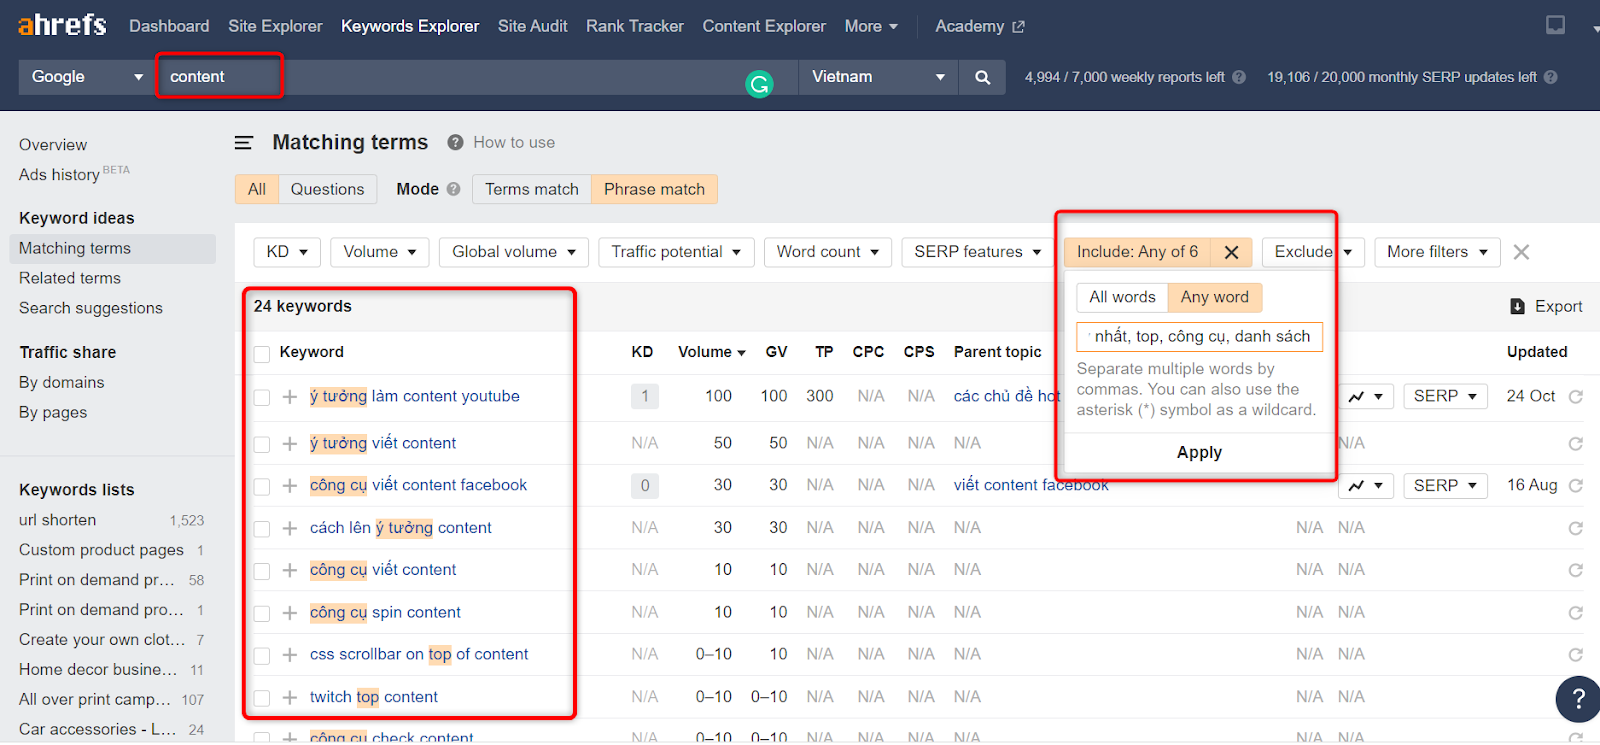
Task: Add 'ý tưởng viết content' with plus icon
Action: (290, 444)
